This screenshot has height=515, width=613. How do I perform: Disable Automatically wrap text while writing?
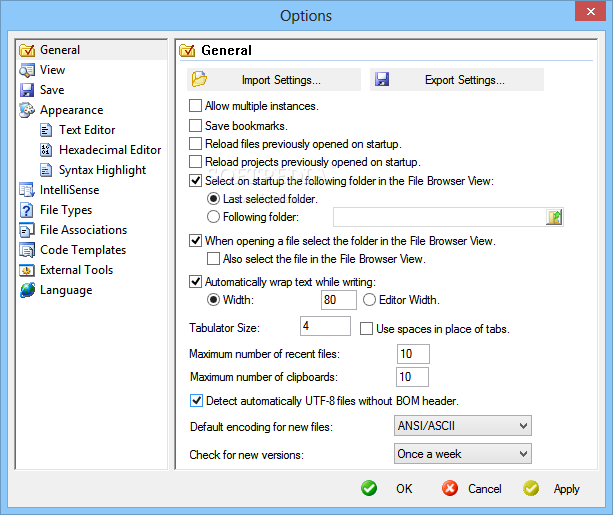(195, 282)
